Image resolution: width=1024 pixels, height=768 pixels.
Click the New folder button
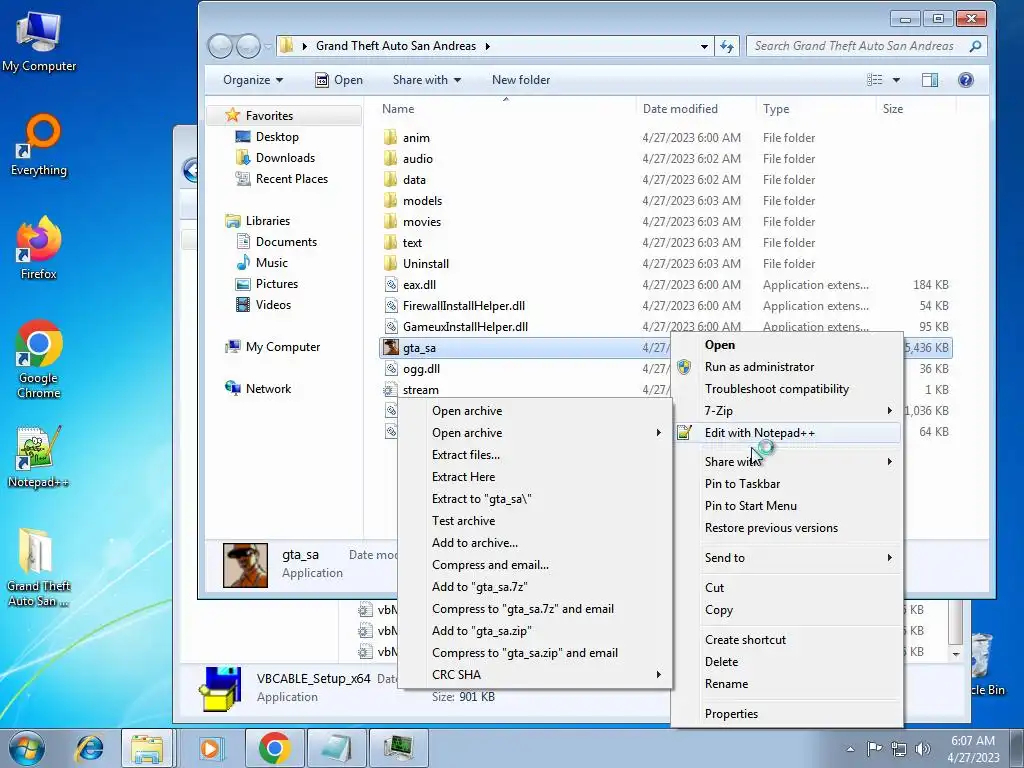coord(520,80)
